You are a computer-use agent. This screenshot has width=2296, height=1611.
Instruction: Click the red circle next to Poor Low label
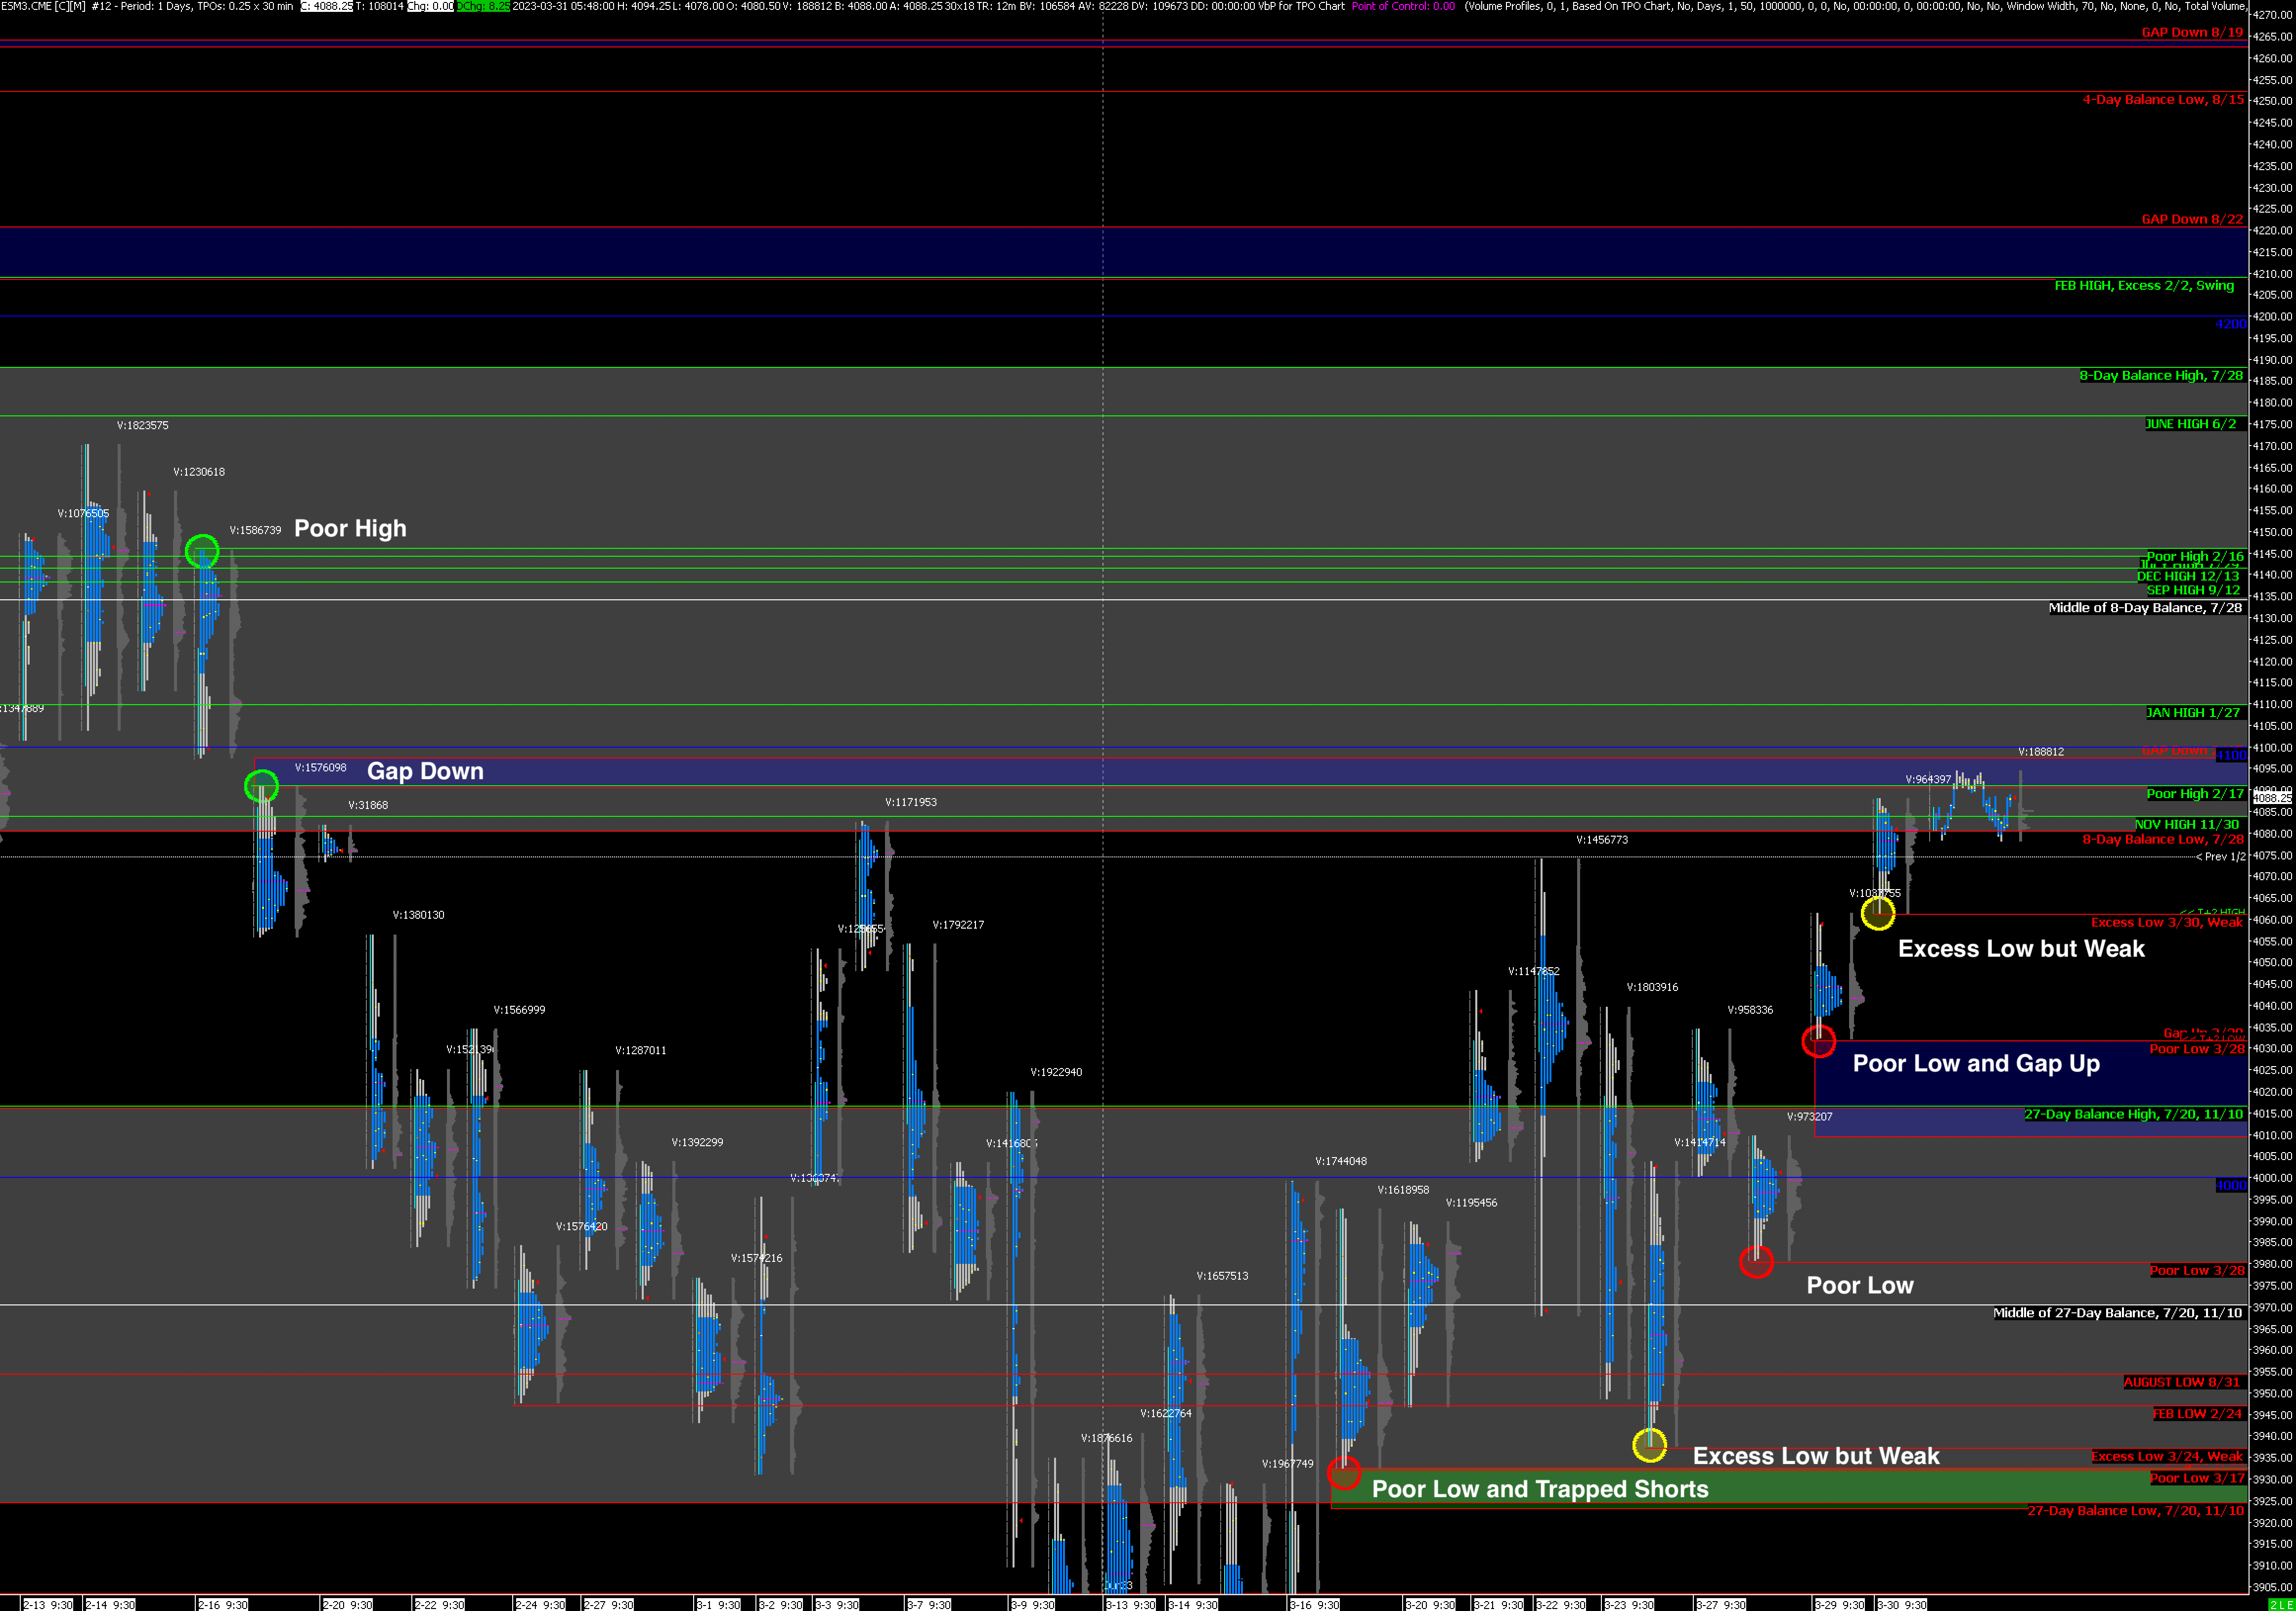click(x=1756, y=1262)
